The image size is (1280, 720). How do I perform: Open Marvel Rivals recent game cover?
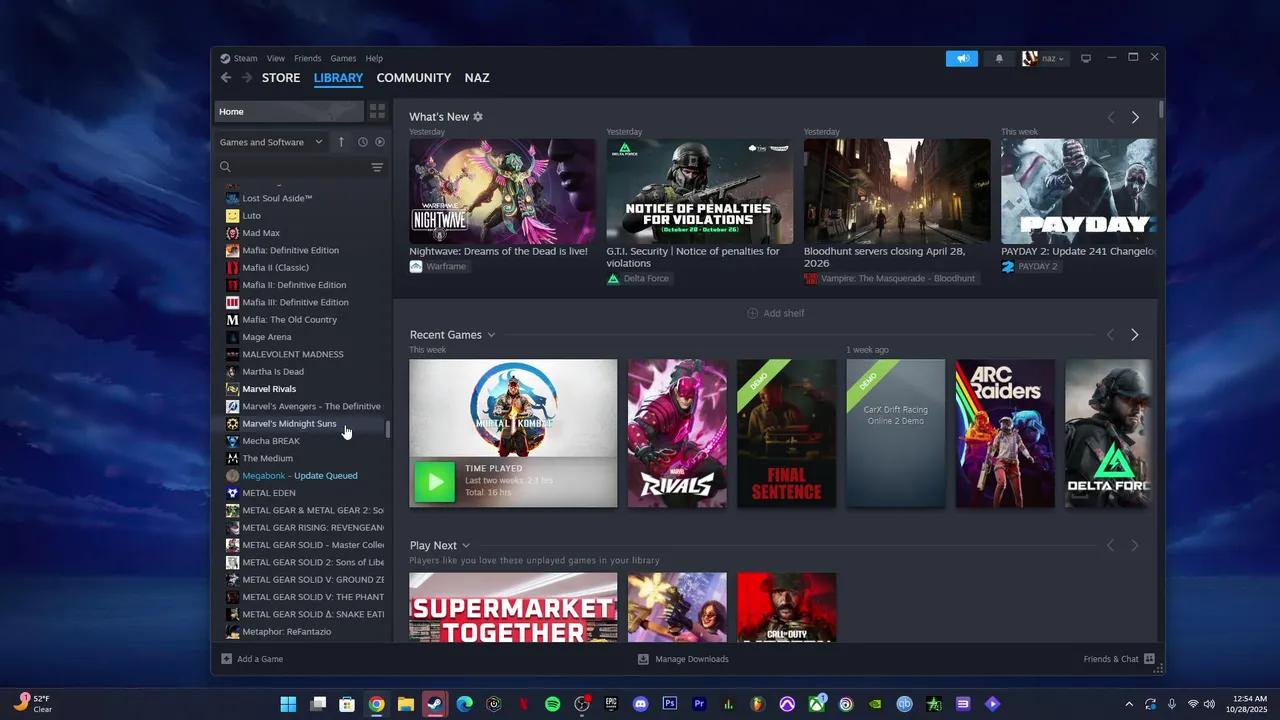(x=677, y=433)
